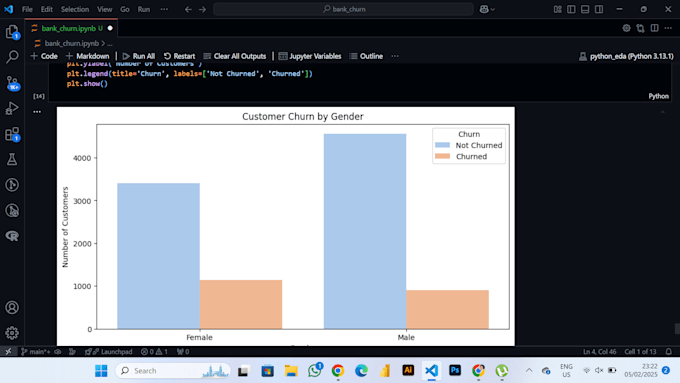Open remote window indicator in status bar
The width and height of the screenshot is (680, 383).
(8, 351)
